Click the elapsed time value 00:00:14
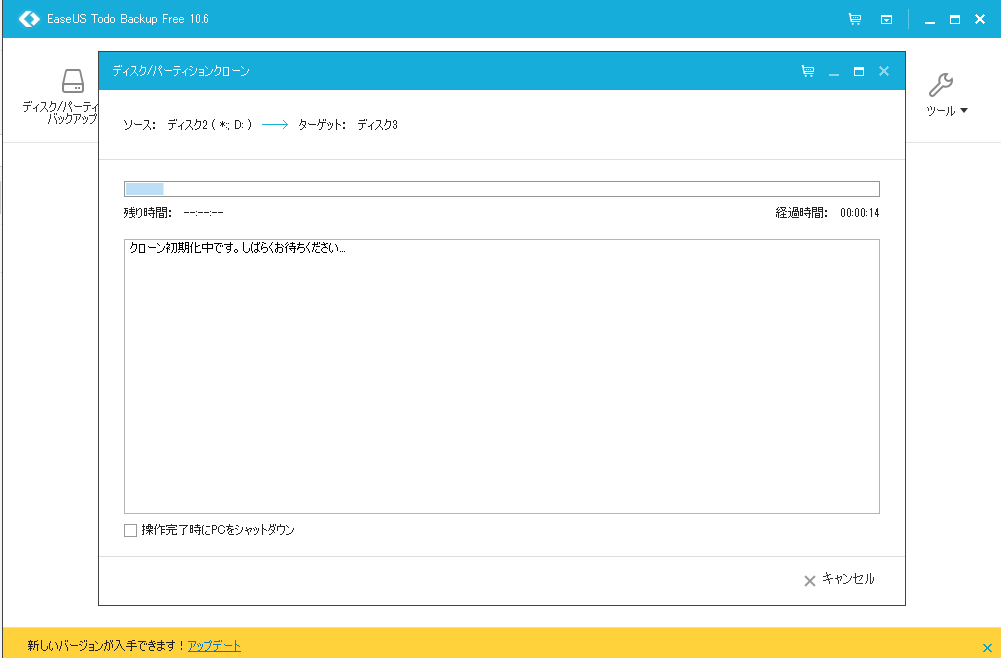 tap(859, 213)
